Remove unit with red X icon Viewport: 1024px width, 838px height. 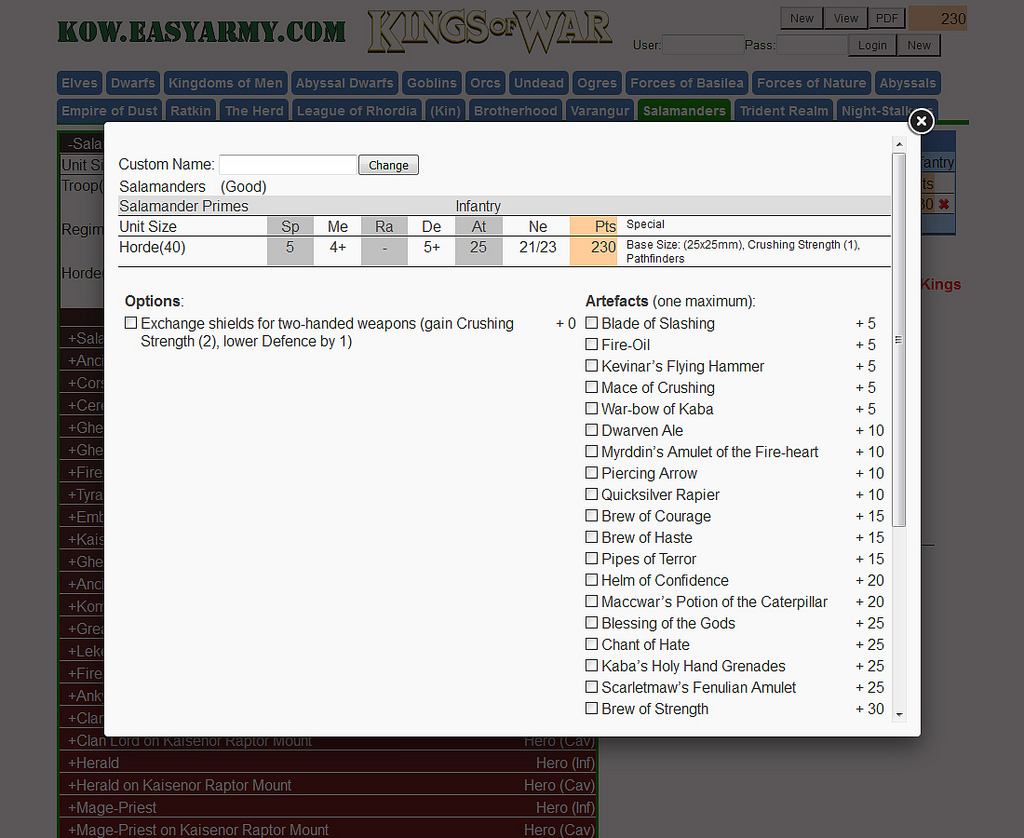click(942, 204)
